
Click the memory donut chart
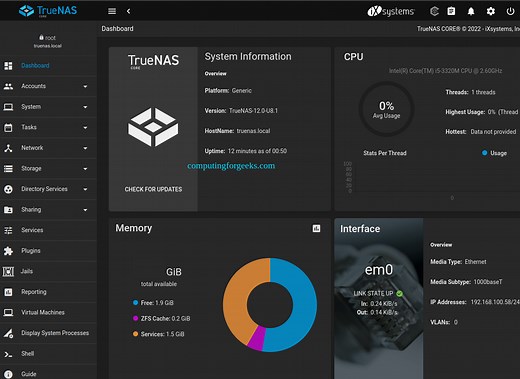[270, 305]
